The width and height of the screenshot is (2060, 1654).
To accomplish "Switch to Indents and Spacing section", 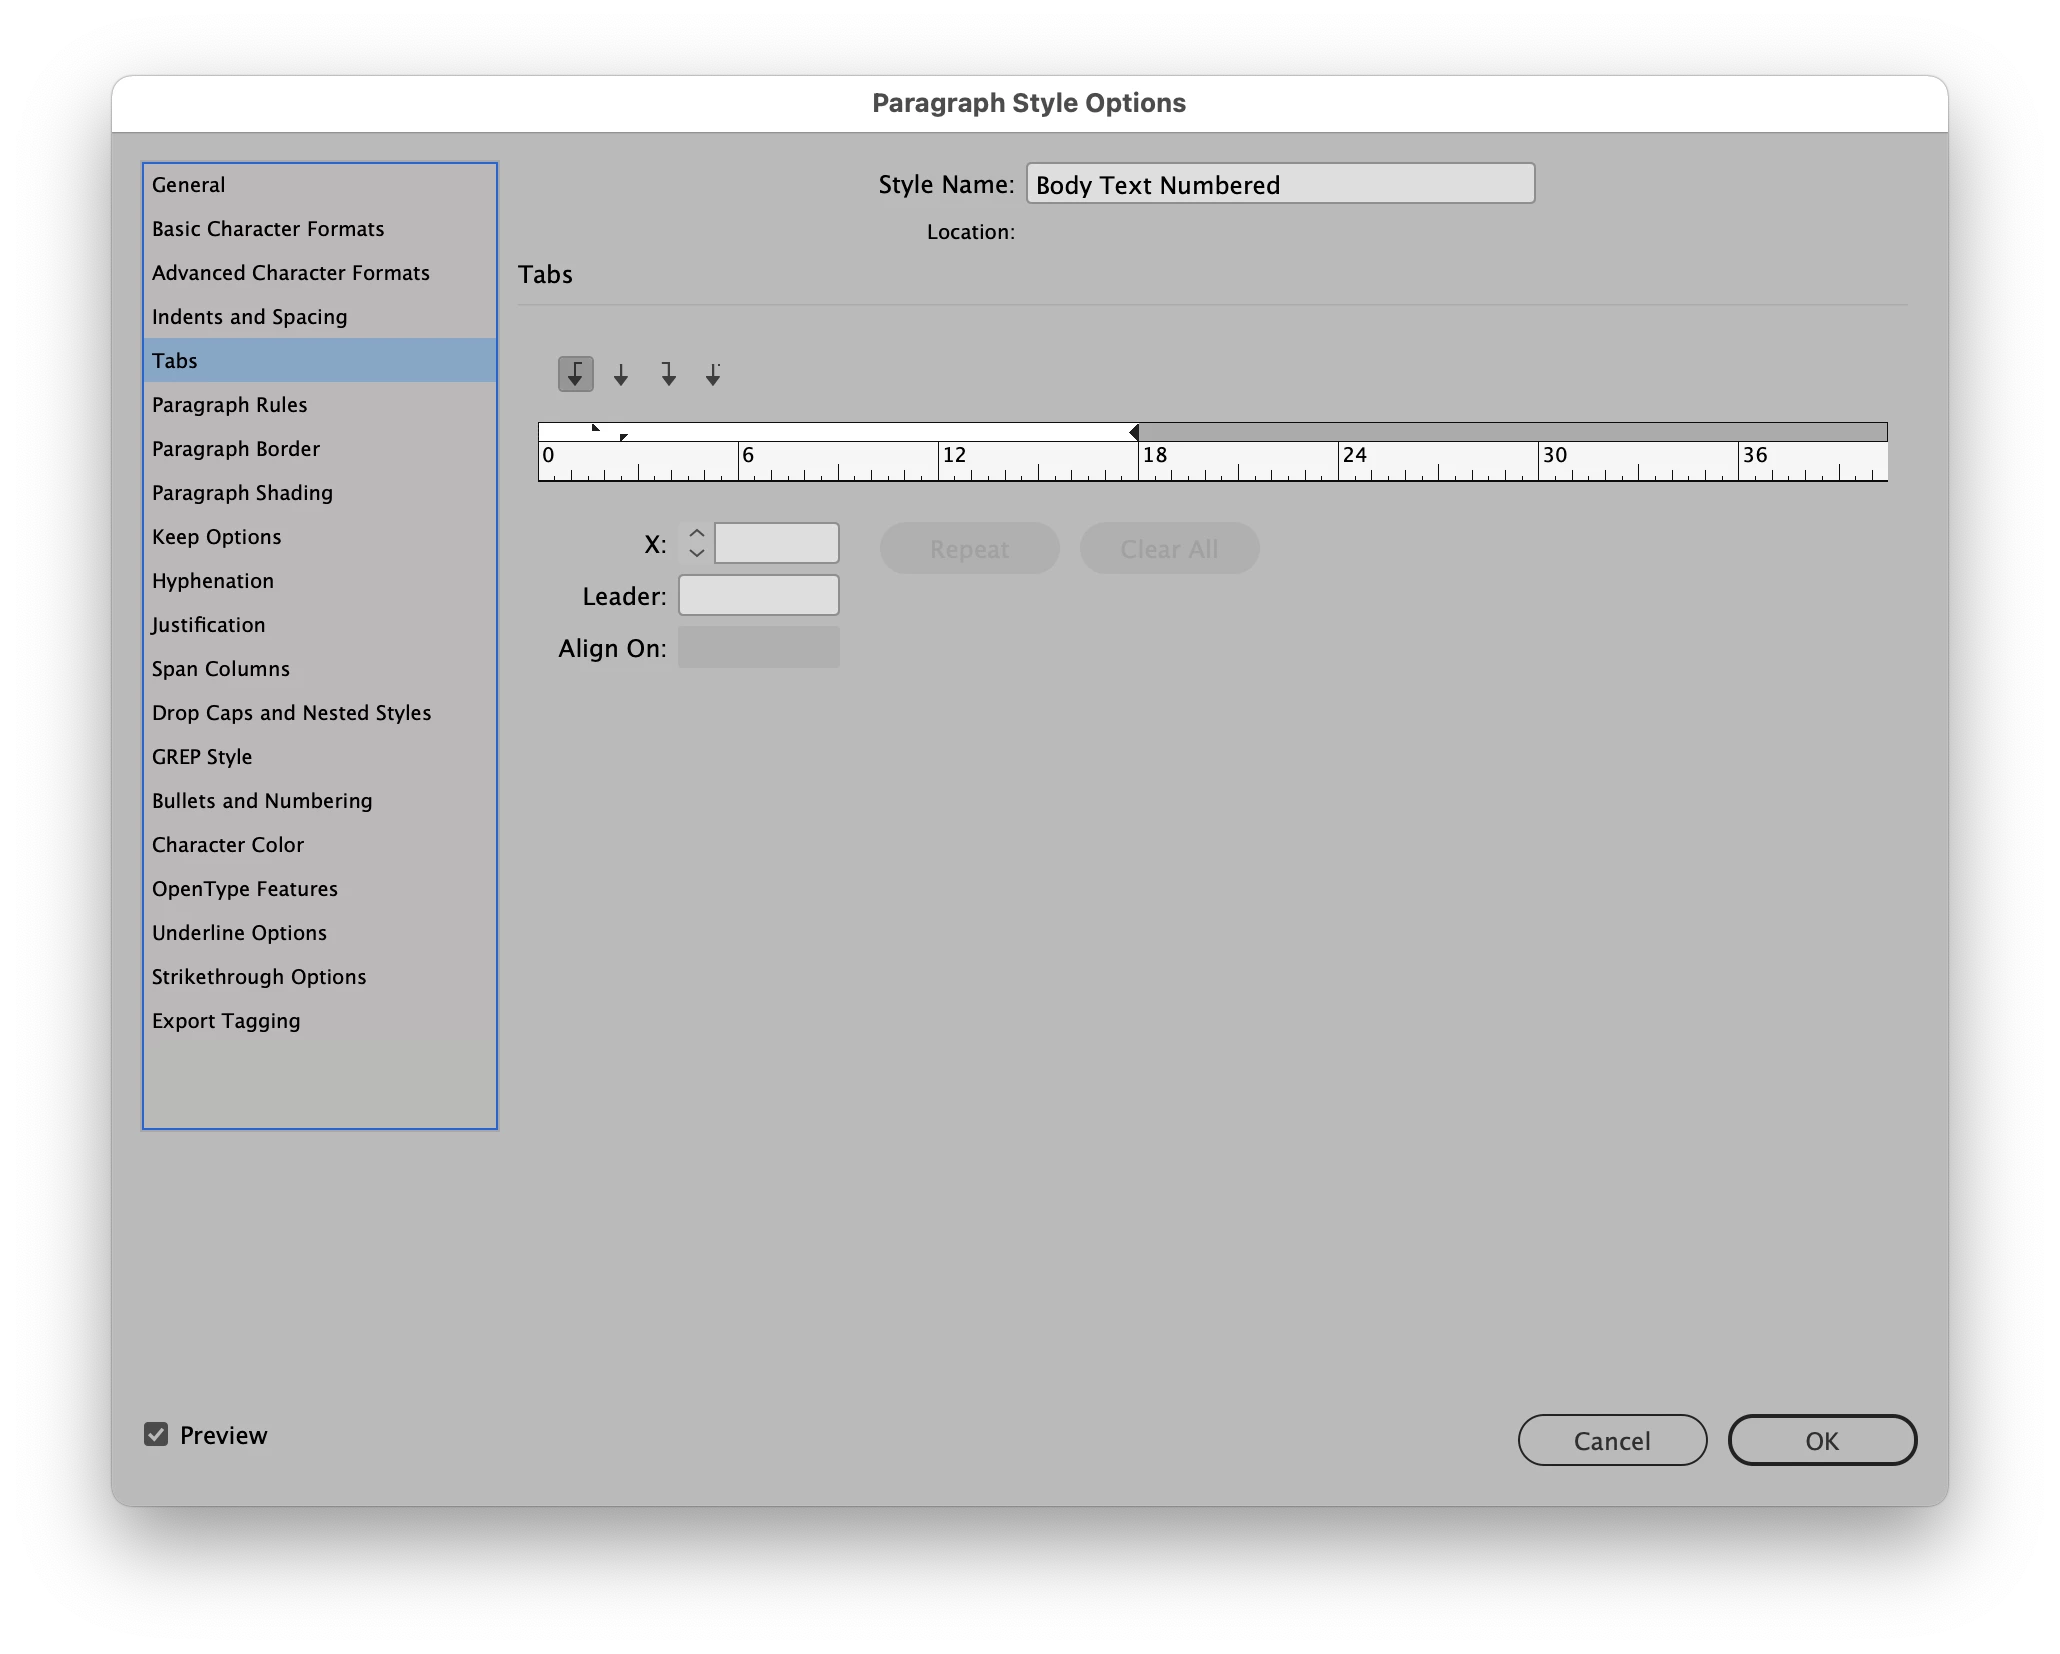I will coord(249,317).
